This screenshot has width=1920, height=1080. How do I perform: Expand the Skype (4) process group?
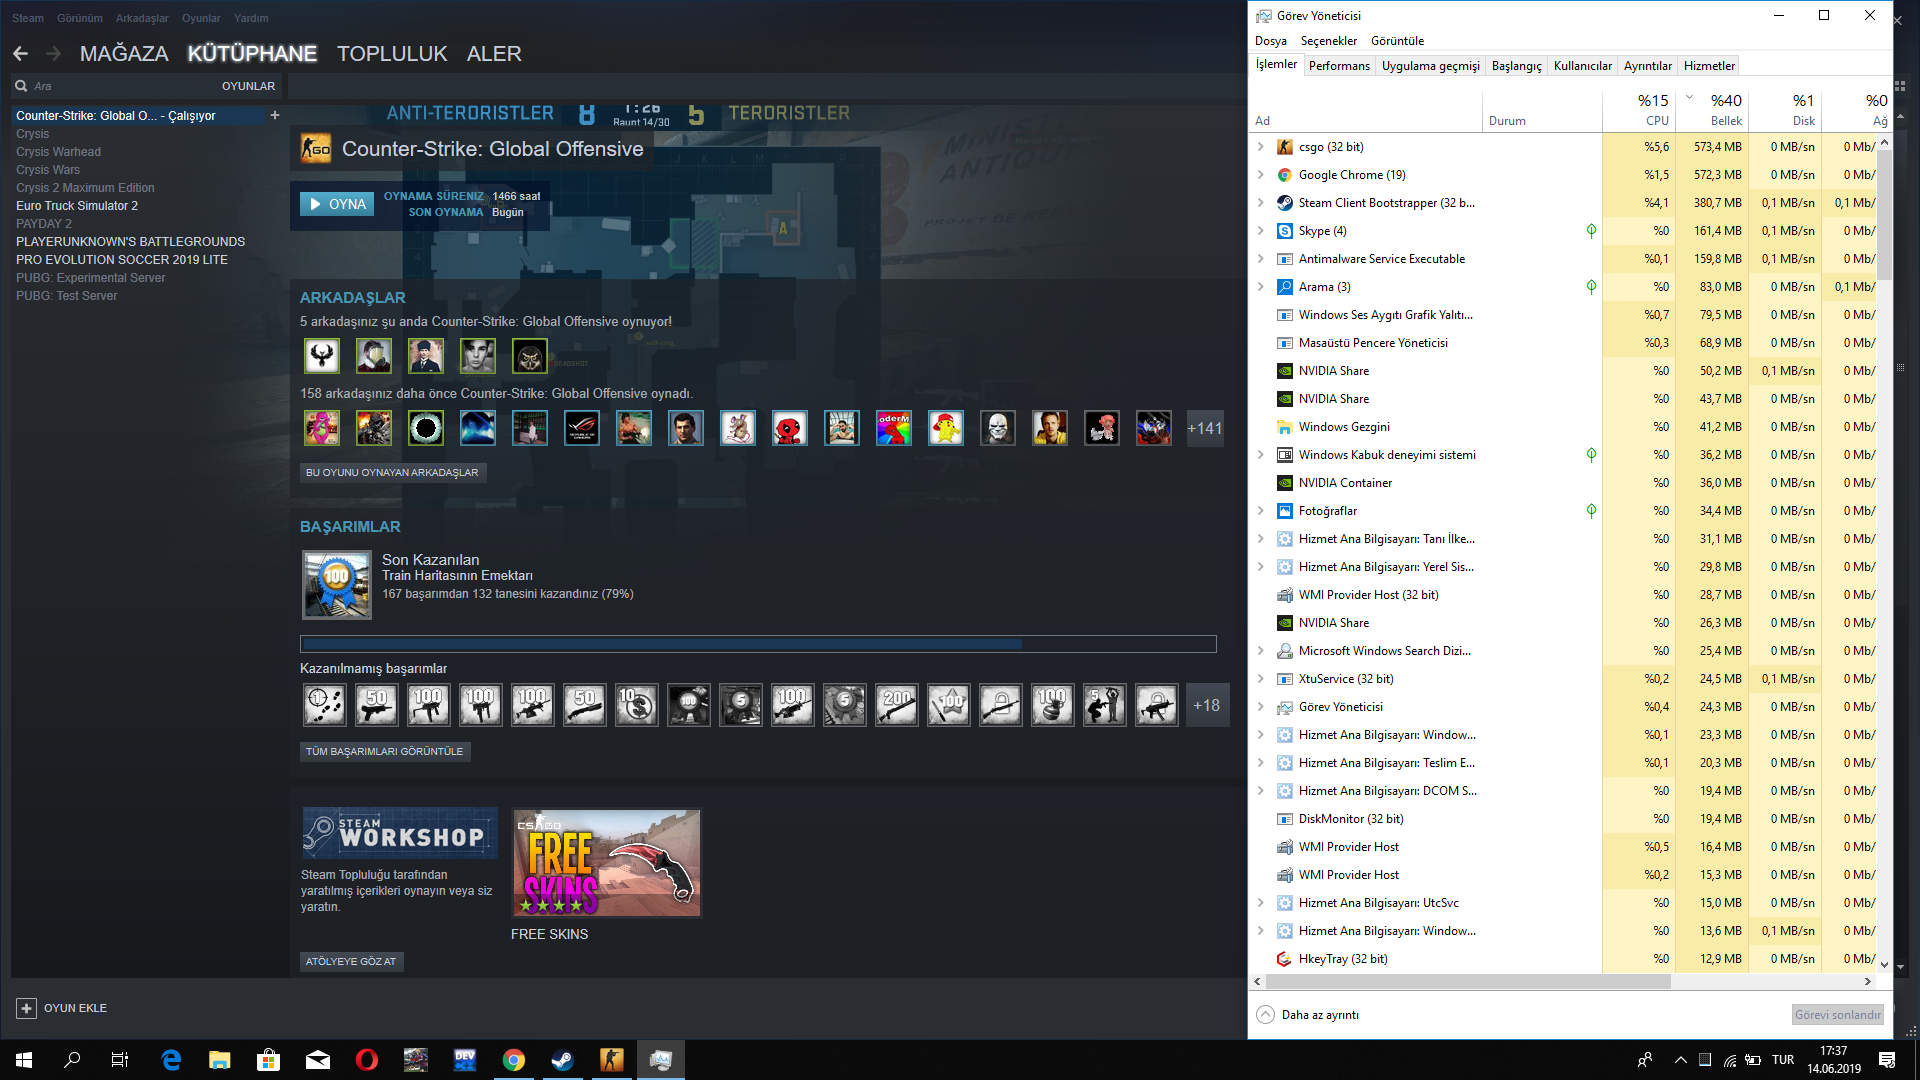pyautogui.click(x=1260, y=231)
